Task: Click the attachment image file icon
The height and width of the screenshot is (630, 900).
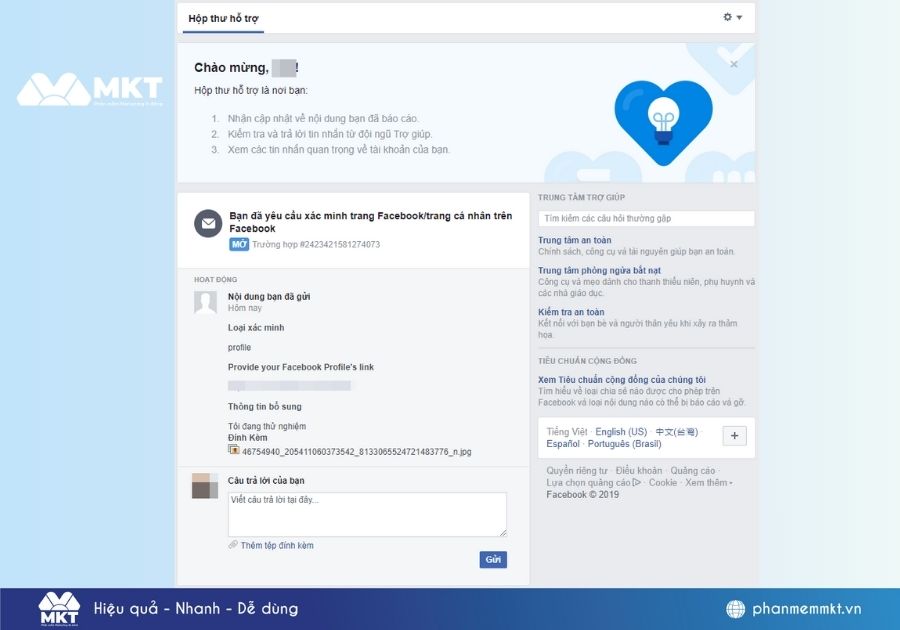Action: pyautogui.click(x=234, y=450)
